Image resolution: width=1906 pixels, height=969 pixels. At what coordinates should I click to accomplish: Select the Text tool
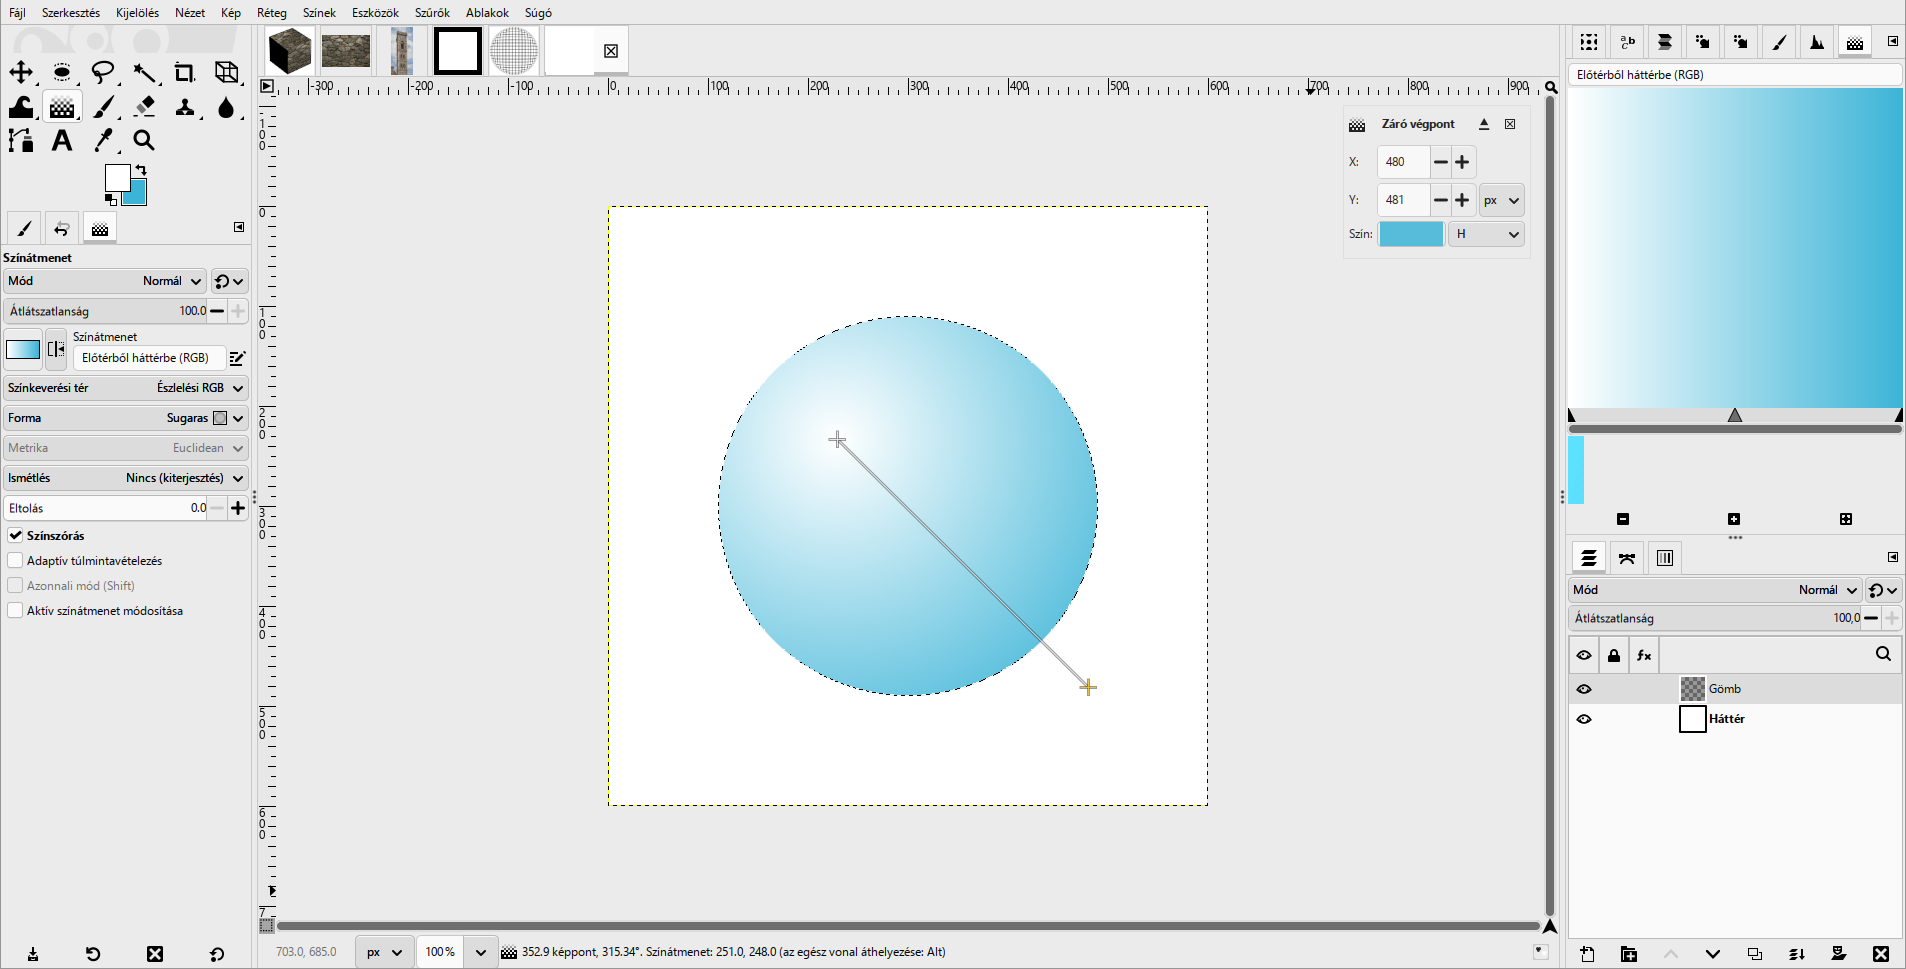[62, 140]
